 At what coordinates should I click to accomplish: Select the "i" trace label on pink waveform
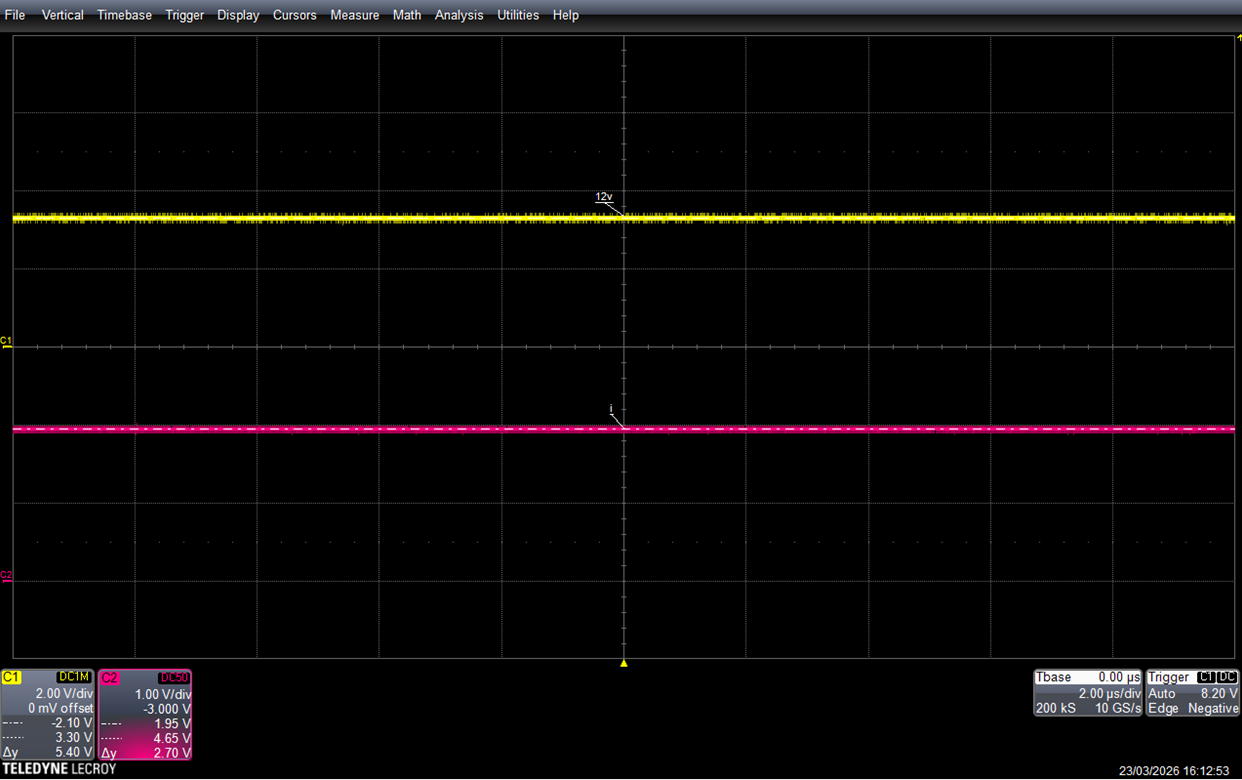pyautogui.click(x=611, y=409)
